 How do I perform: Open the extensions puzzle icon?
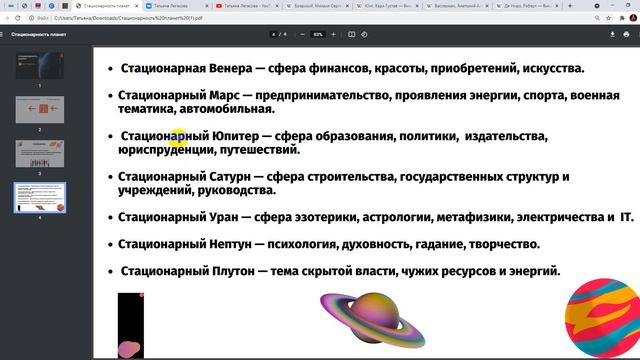click(622, 18)
